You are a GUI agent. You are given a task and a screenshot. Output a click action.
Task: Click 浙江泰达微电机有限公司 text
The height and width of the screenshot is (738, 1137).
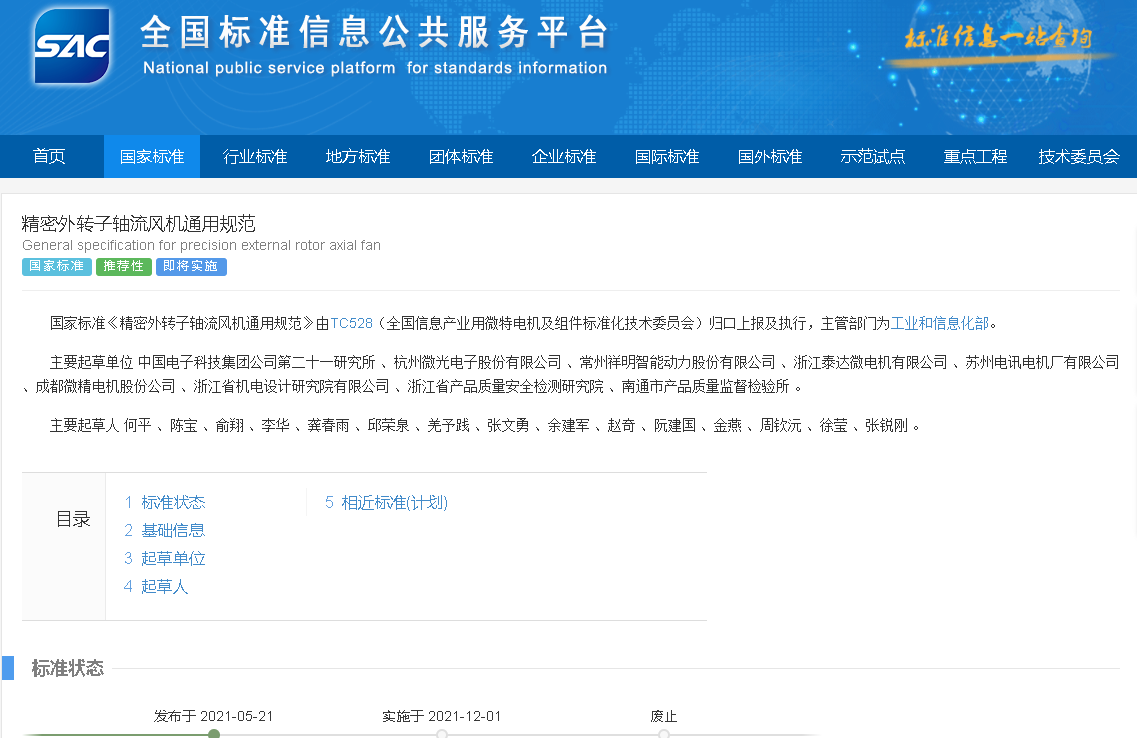pos(870,362)
